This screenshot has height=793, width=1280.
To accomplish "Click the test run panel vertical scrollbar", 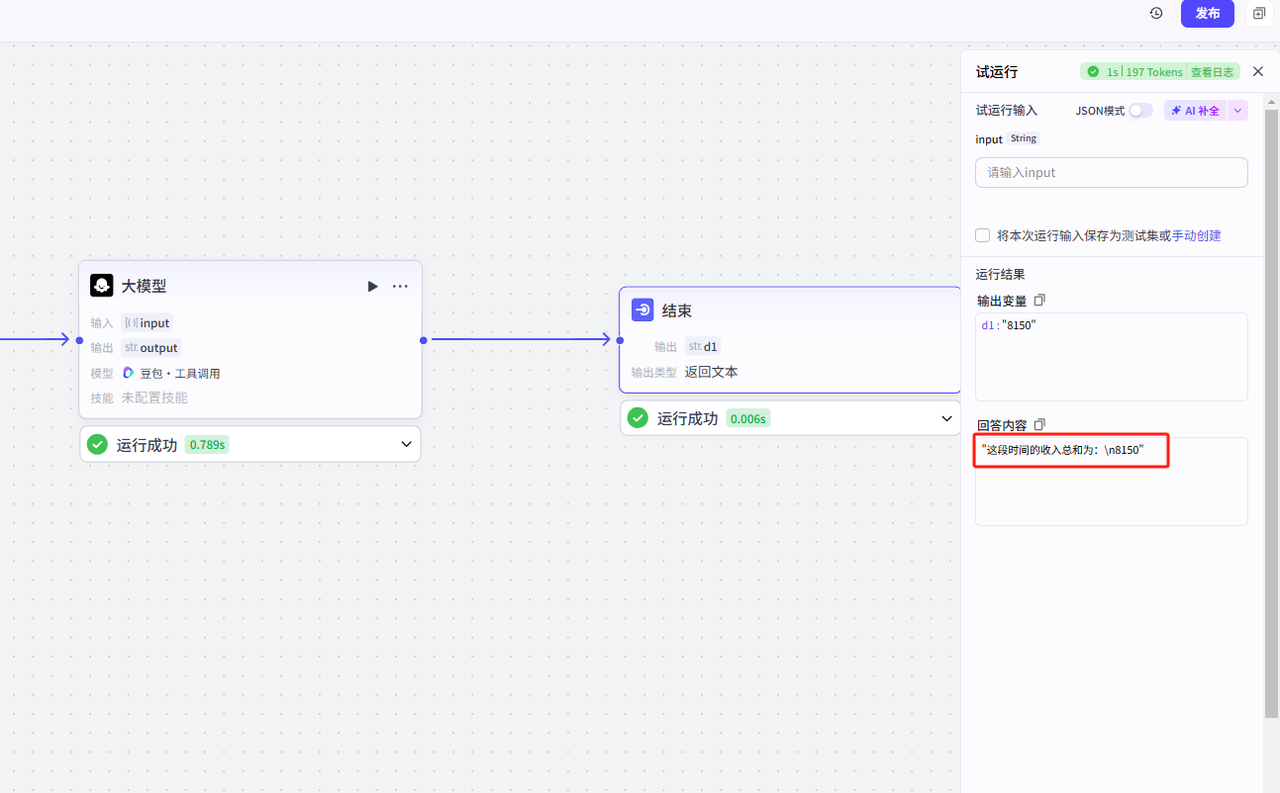I will (x=1271, y=400).
